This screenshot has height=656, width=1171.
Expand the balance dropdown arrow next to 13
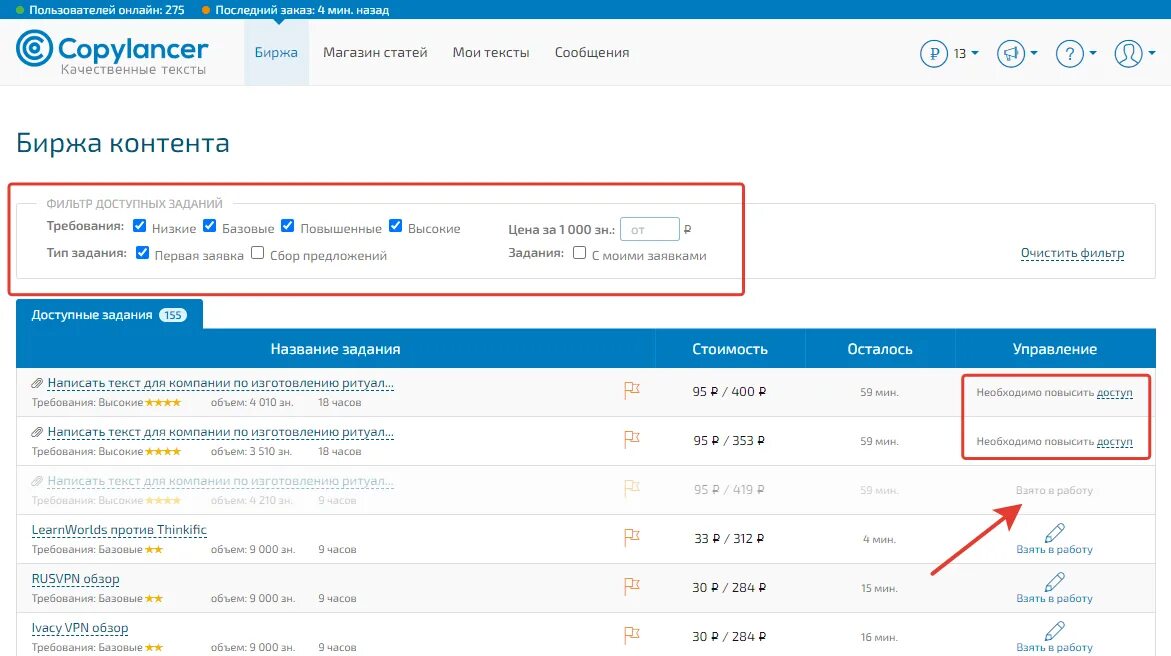click(975, 53)
